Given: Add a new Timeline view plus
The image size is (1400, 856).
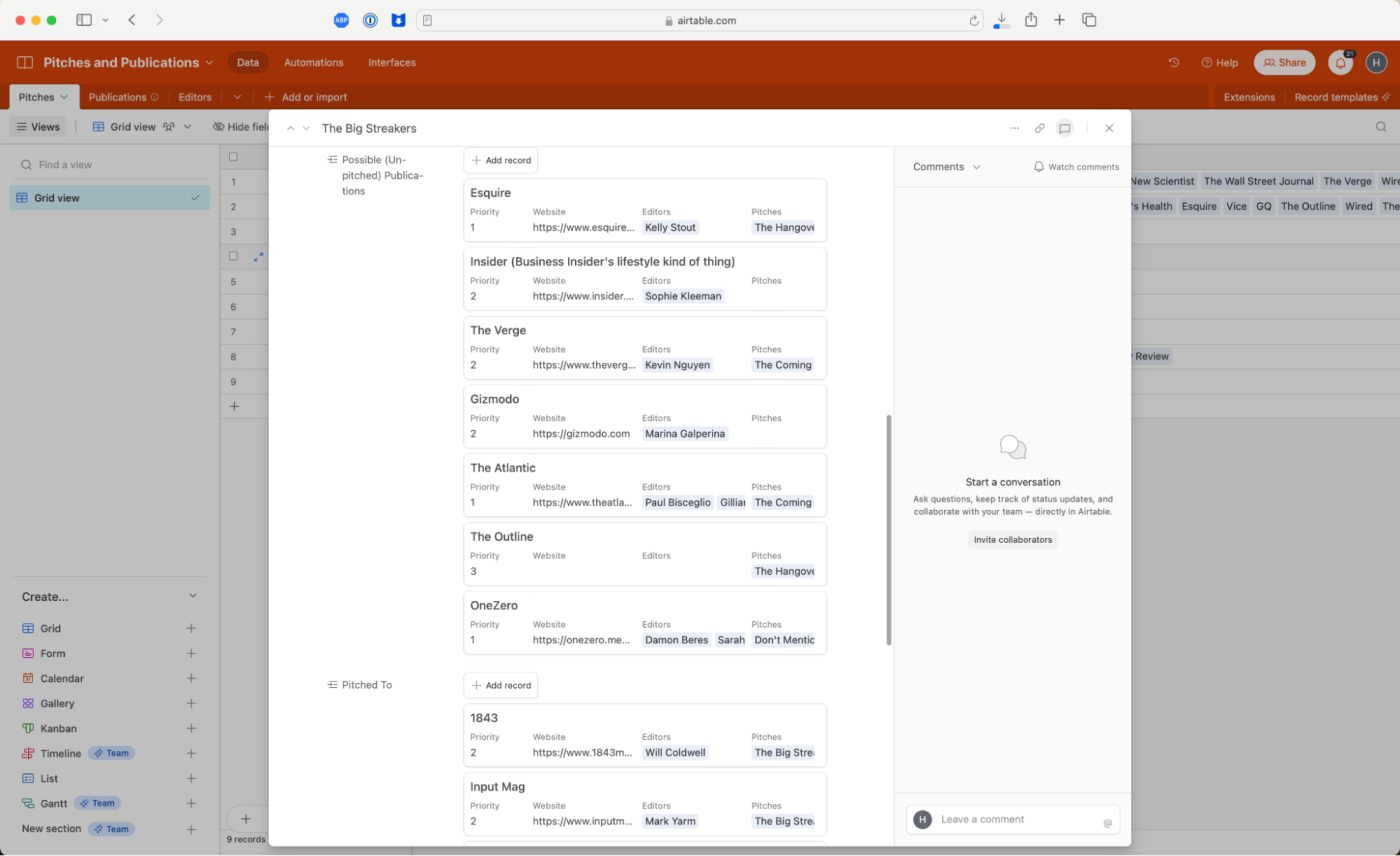Looking at the screenshot, I should pyautogui.click(x=191, y=753).
